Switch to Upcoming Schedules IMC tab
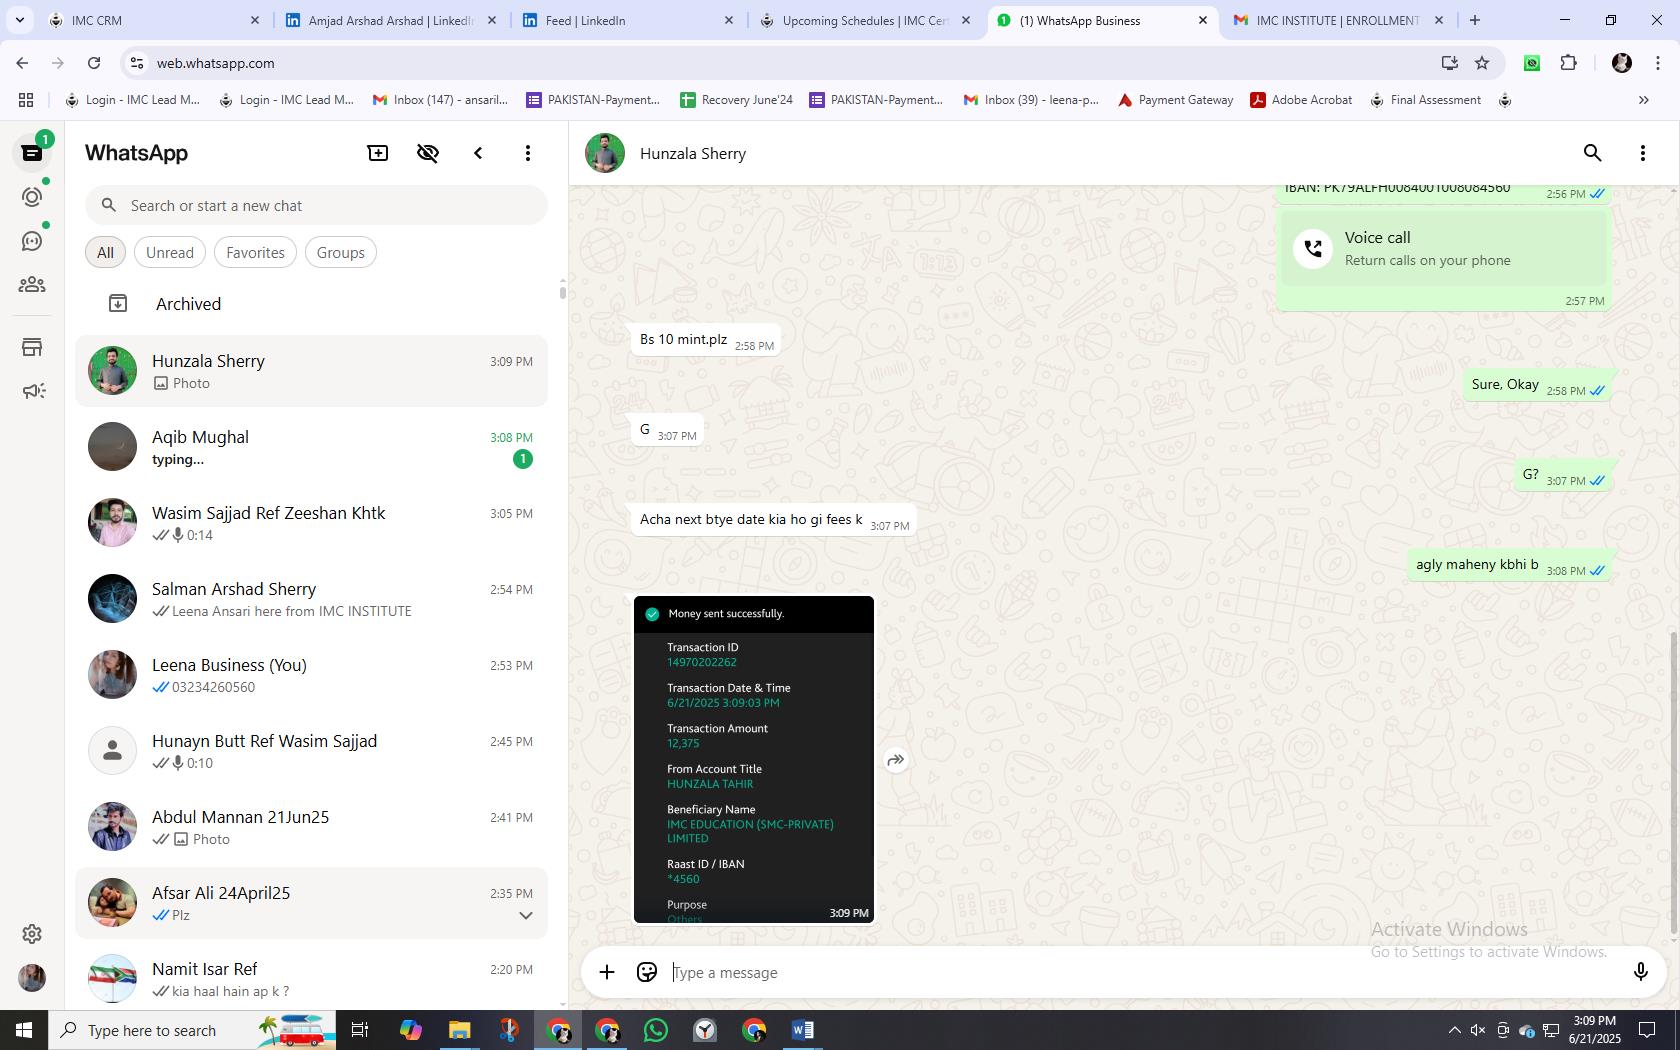 864,20
